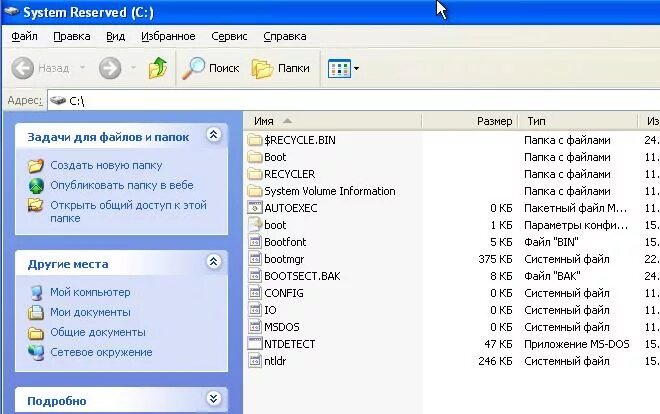Click drive icon in title bar
Viewport: 660px width, 414px height.
pyautogui.click(x=11, y=12)
